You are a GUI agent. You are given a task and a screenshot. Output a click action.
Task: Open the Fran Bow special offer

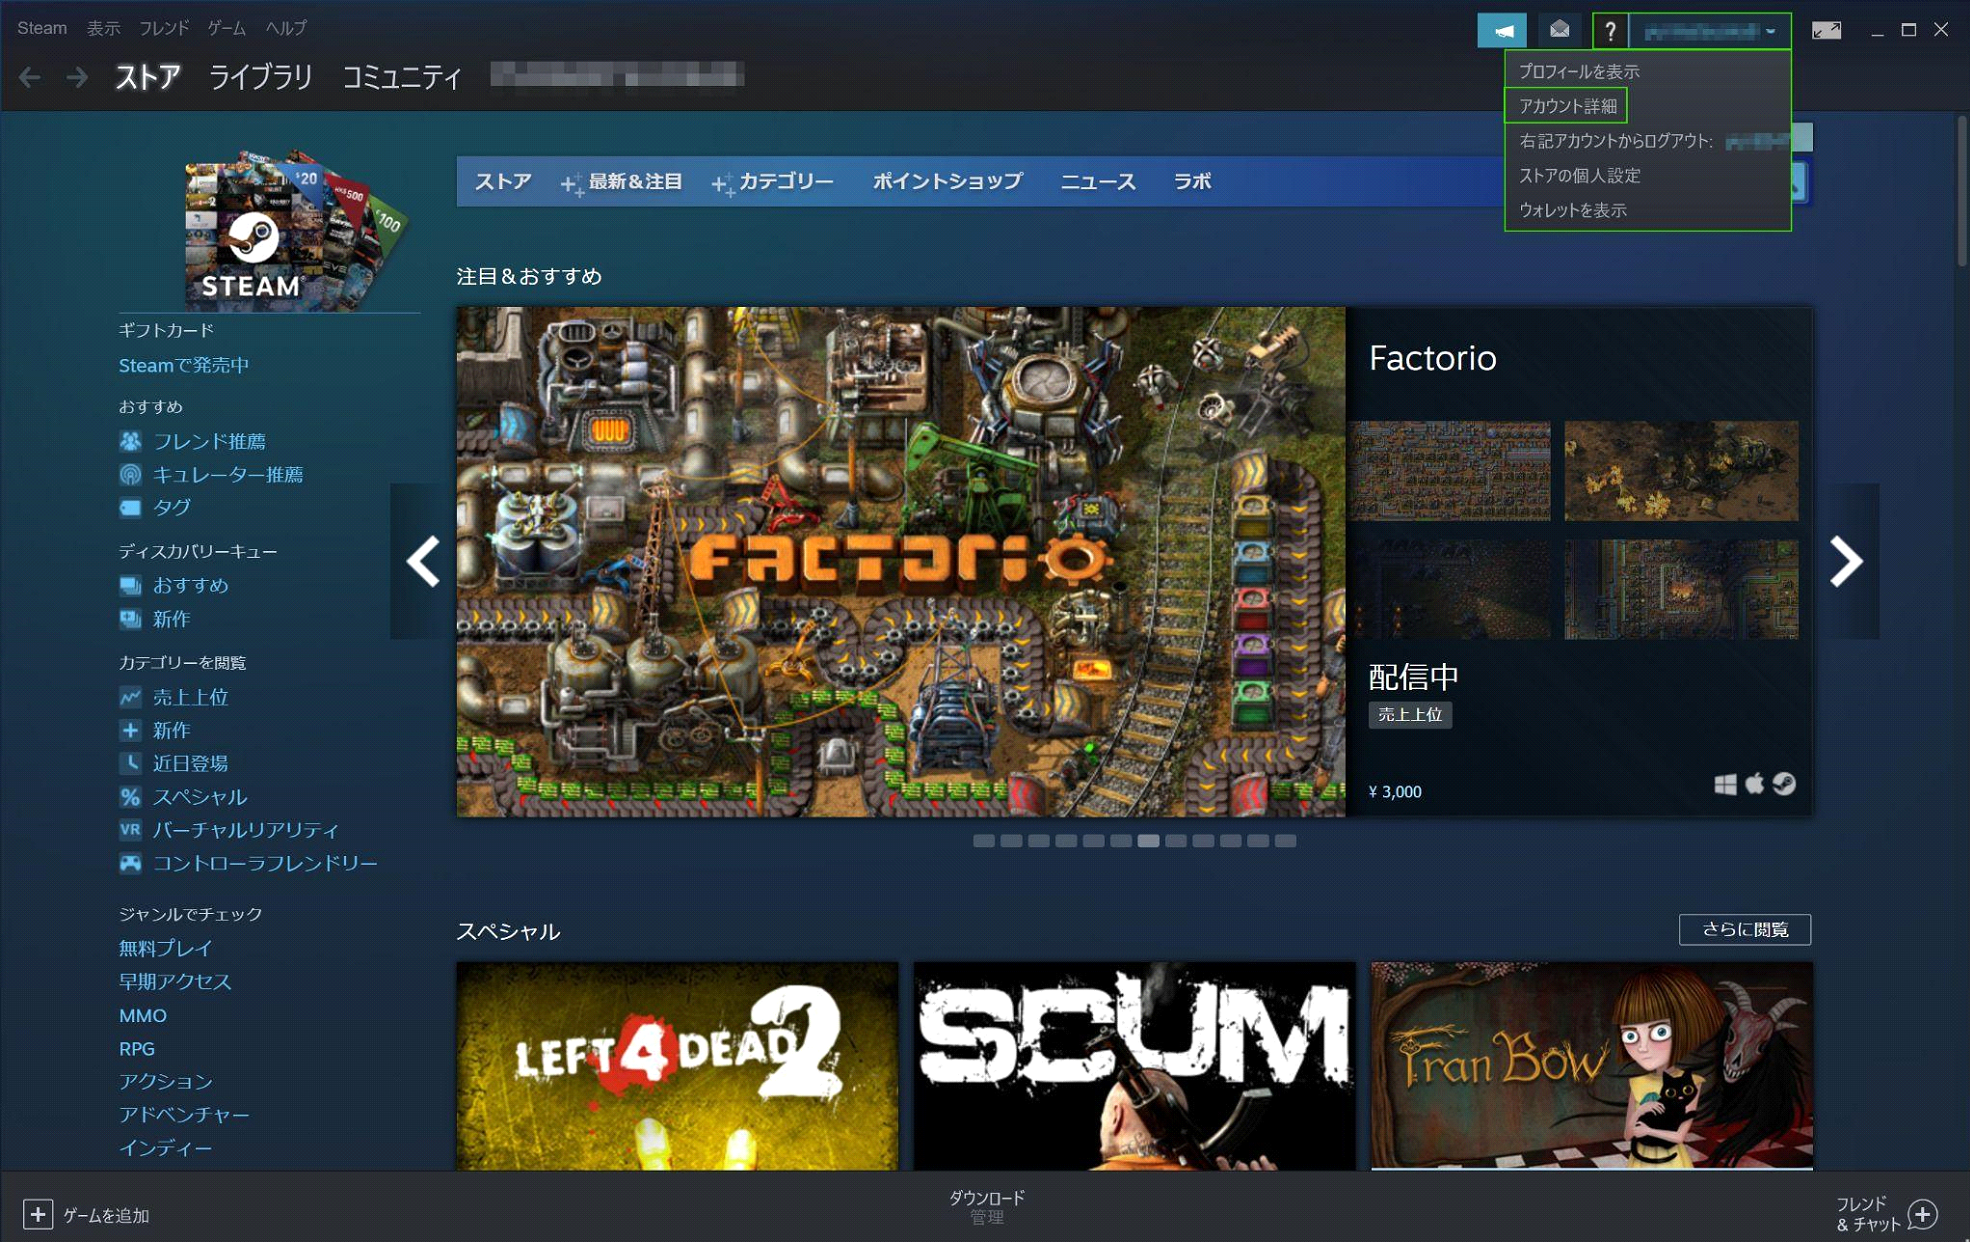(x=1591, y=1066)
